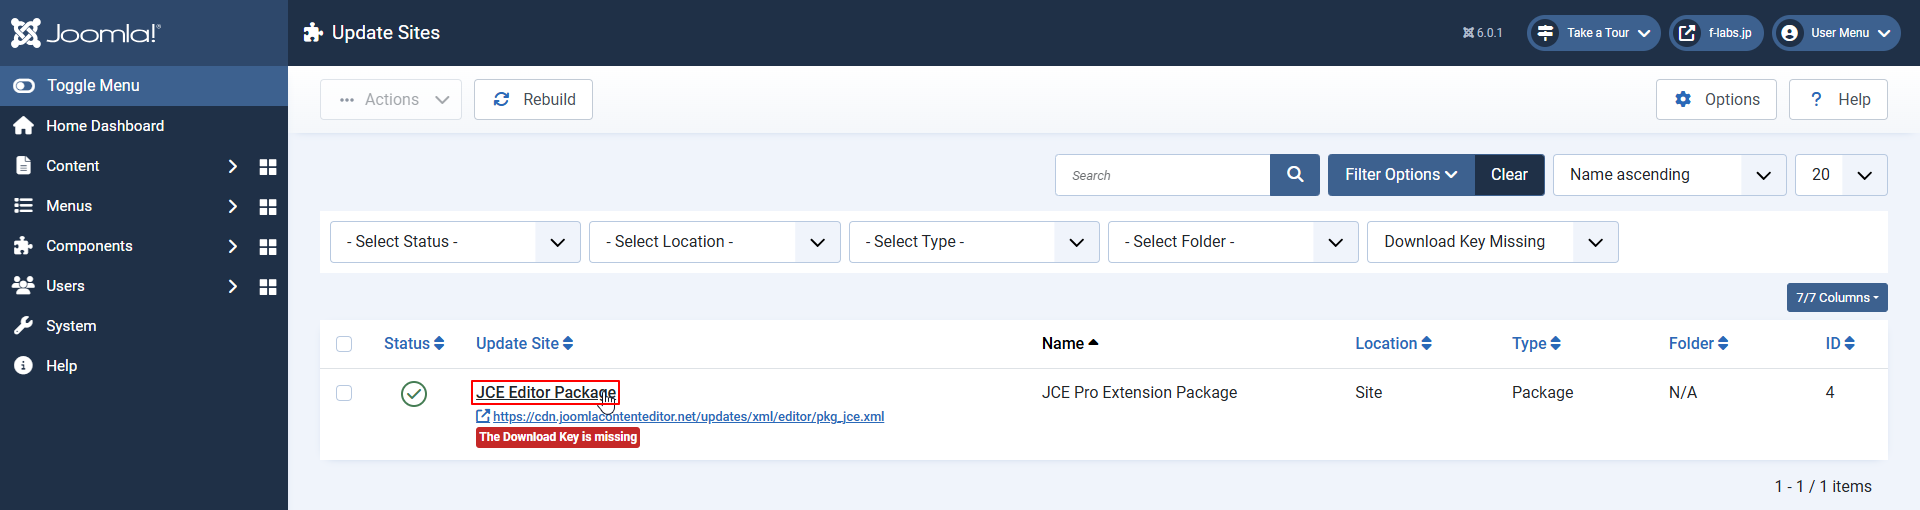1920x510 pixels.
Task: Open the 7/7 Columns selector
Action: pyautogui.click(x=1837, y=298)
